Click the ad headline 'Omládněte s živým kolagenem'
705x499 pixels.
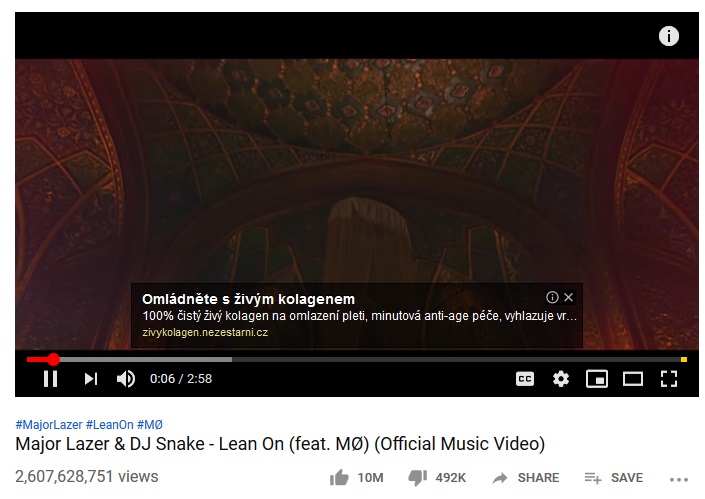tap(249, 299)
